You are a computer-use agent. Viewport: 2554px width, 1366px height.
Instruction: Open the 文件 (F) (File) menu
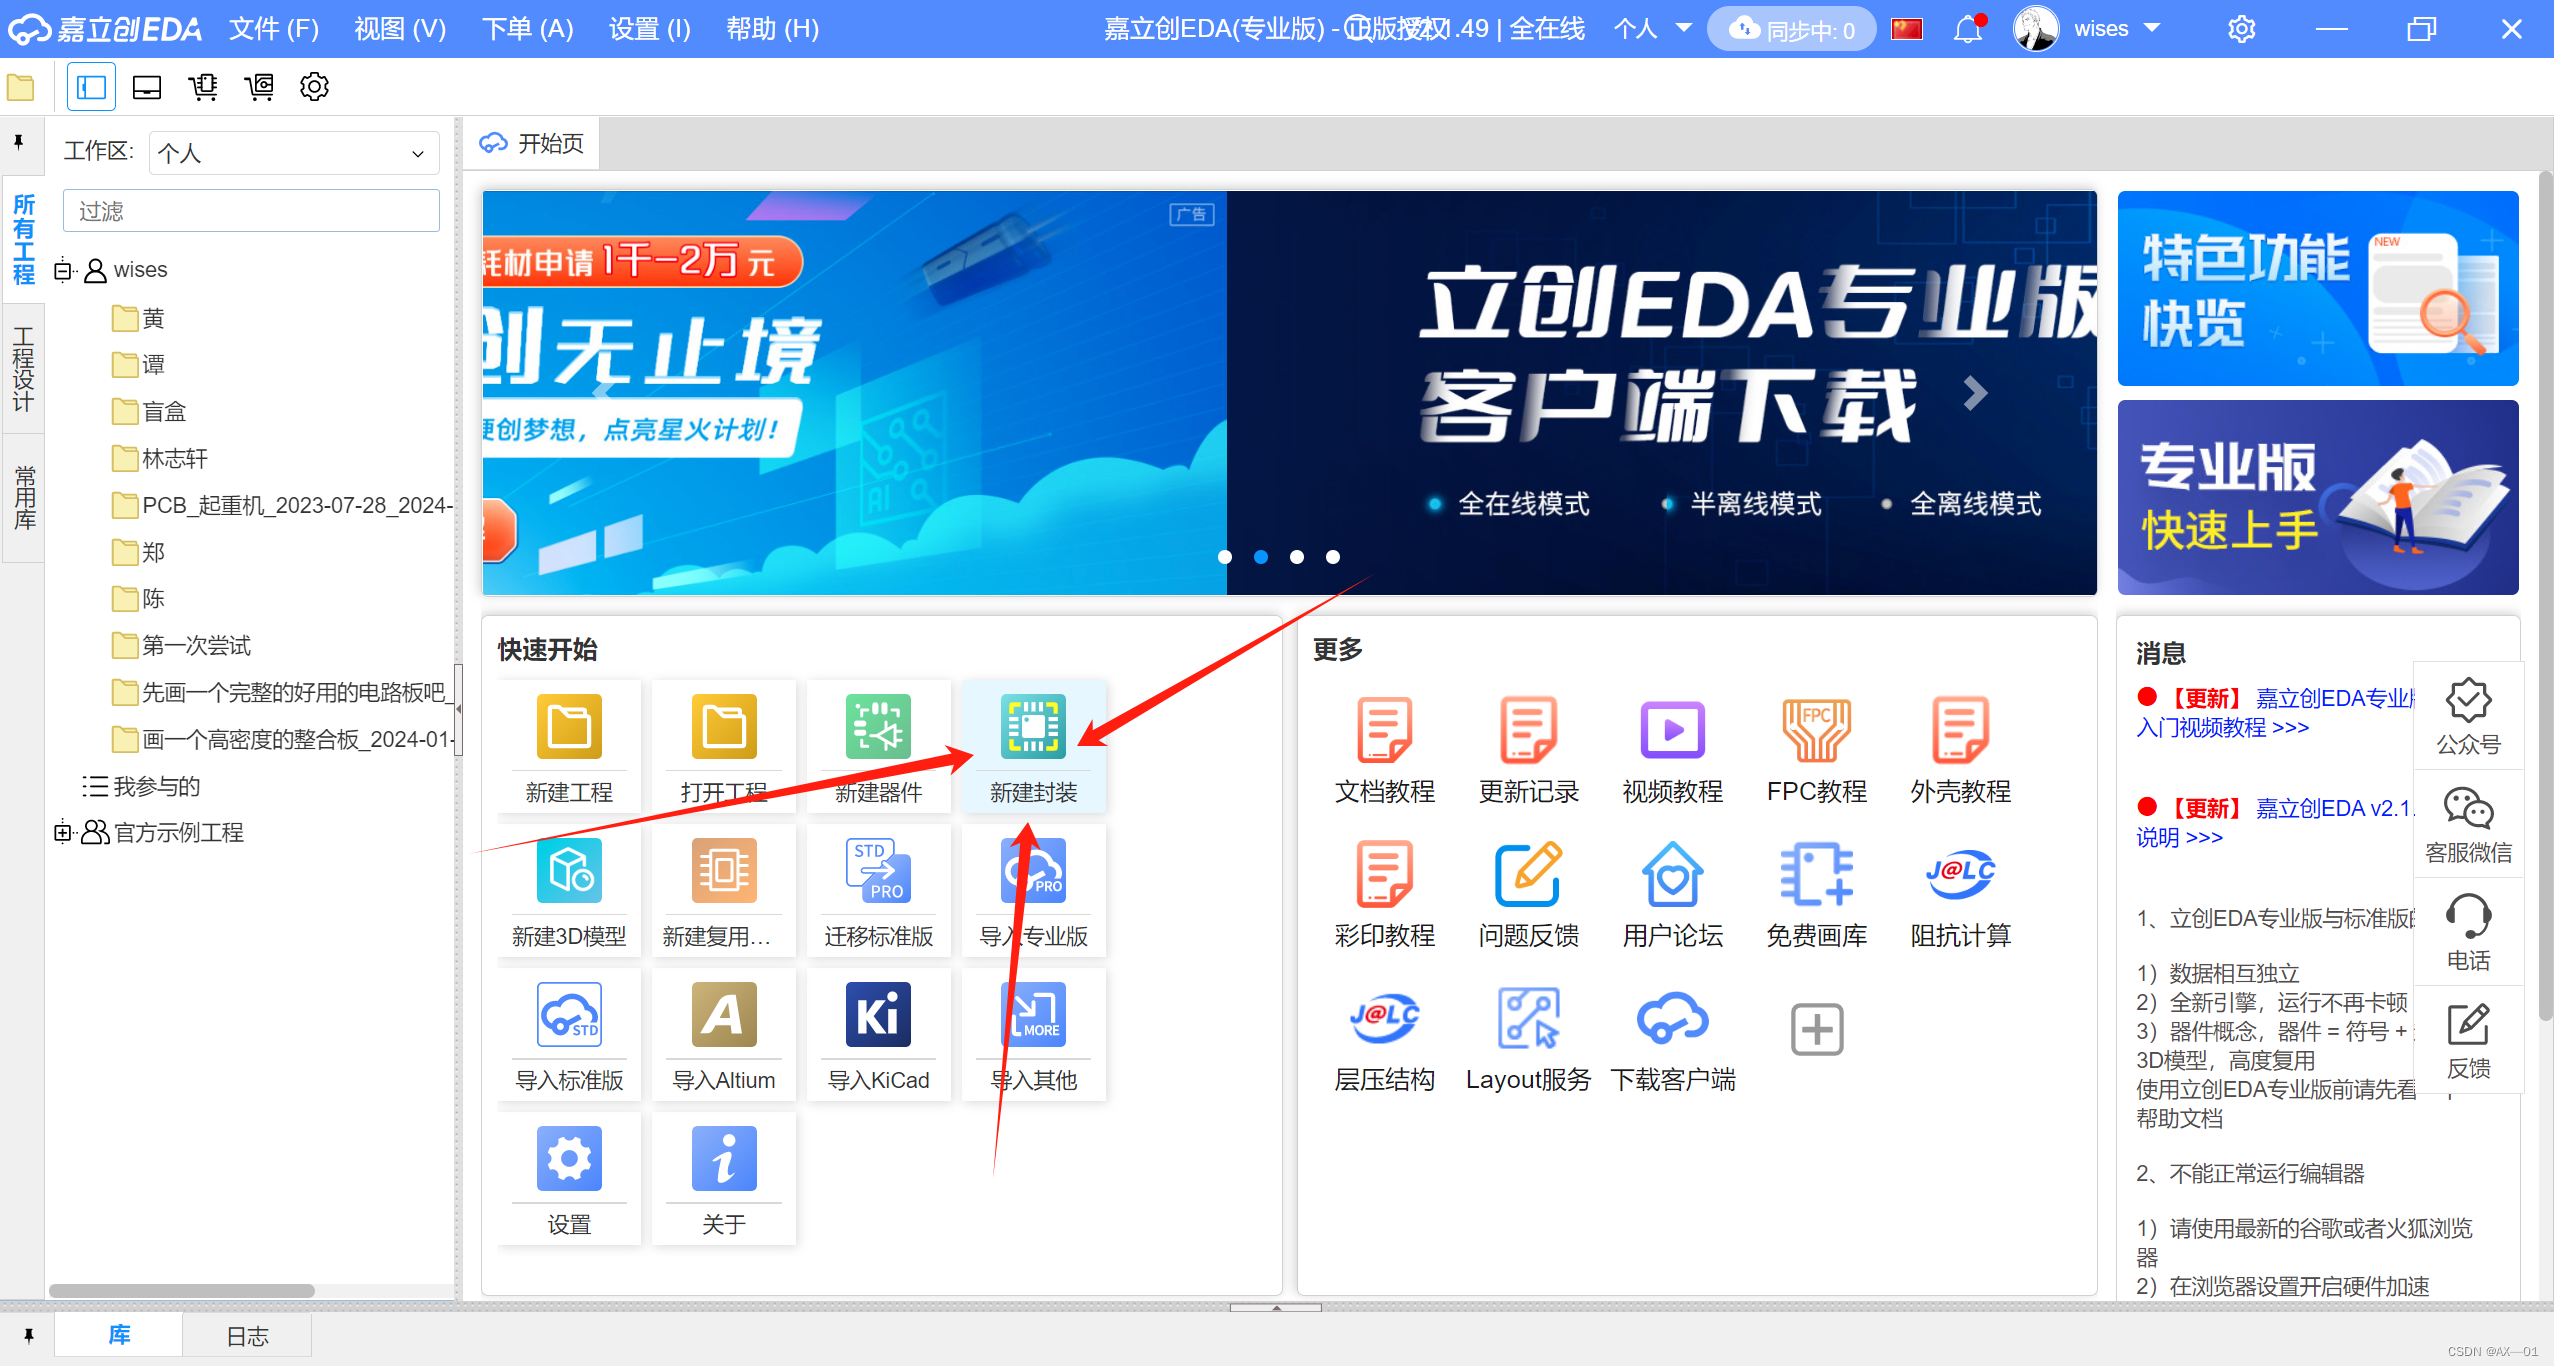pos(273,29)
